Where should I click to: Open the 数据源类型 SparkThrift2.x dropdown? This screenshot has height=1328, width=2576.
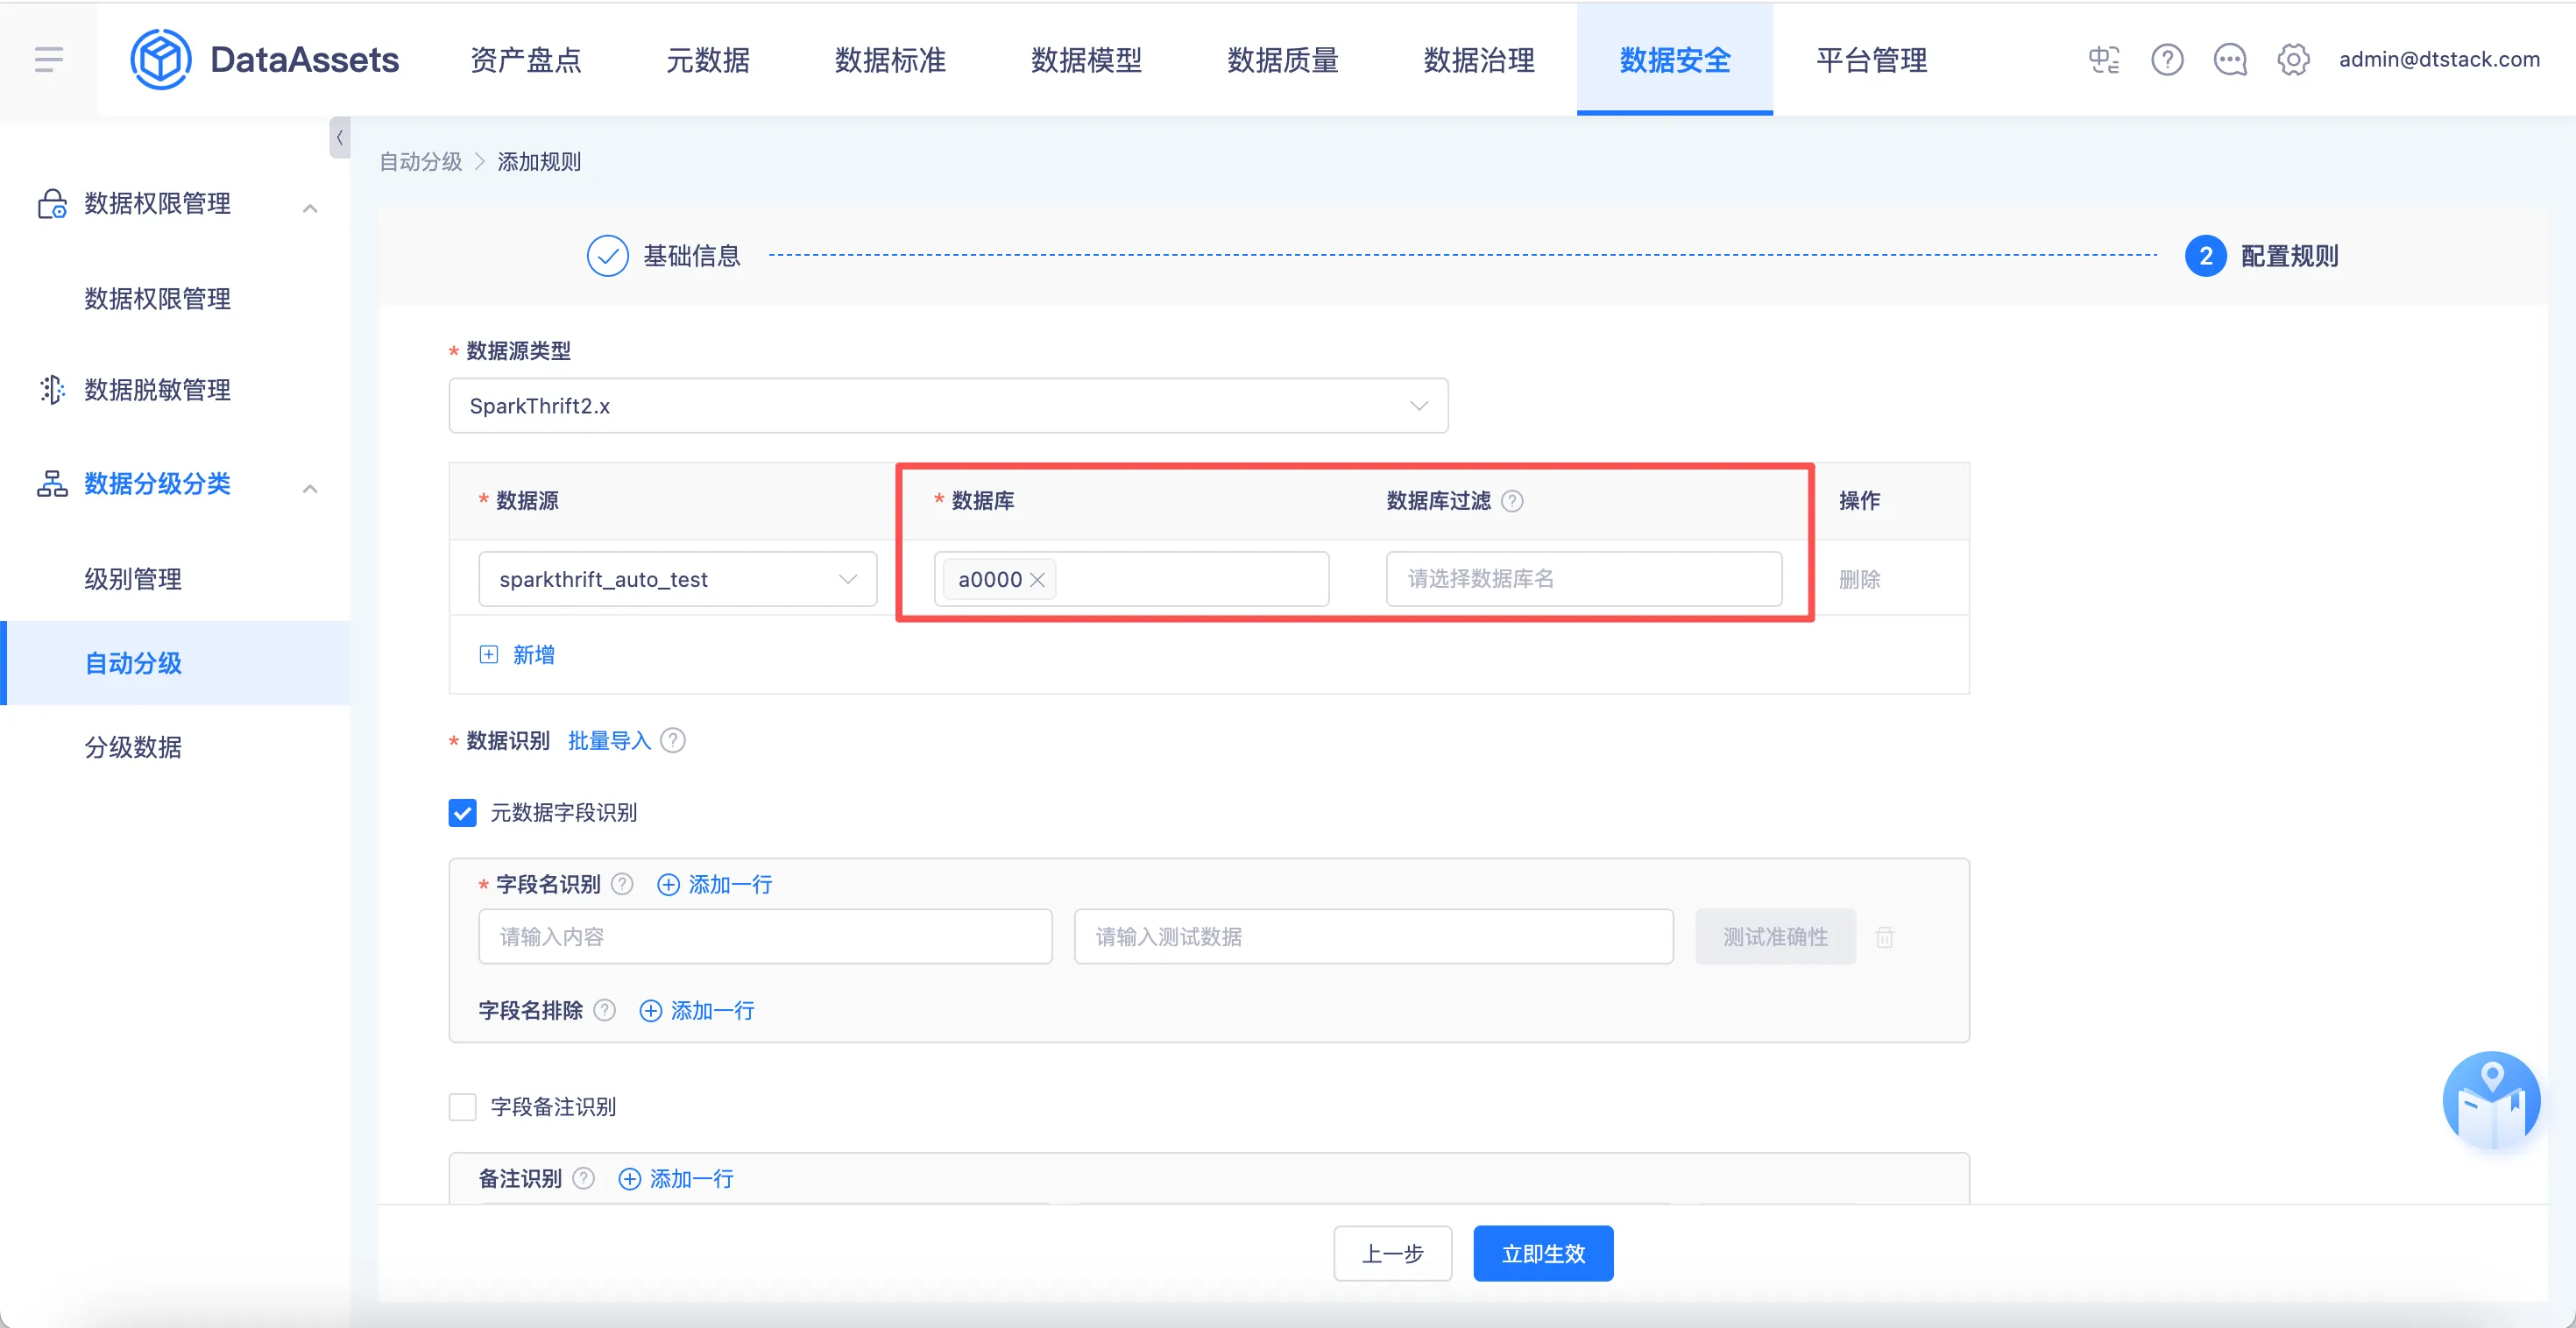pos(947,406)
